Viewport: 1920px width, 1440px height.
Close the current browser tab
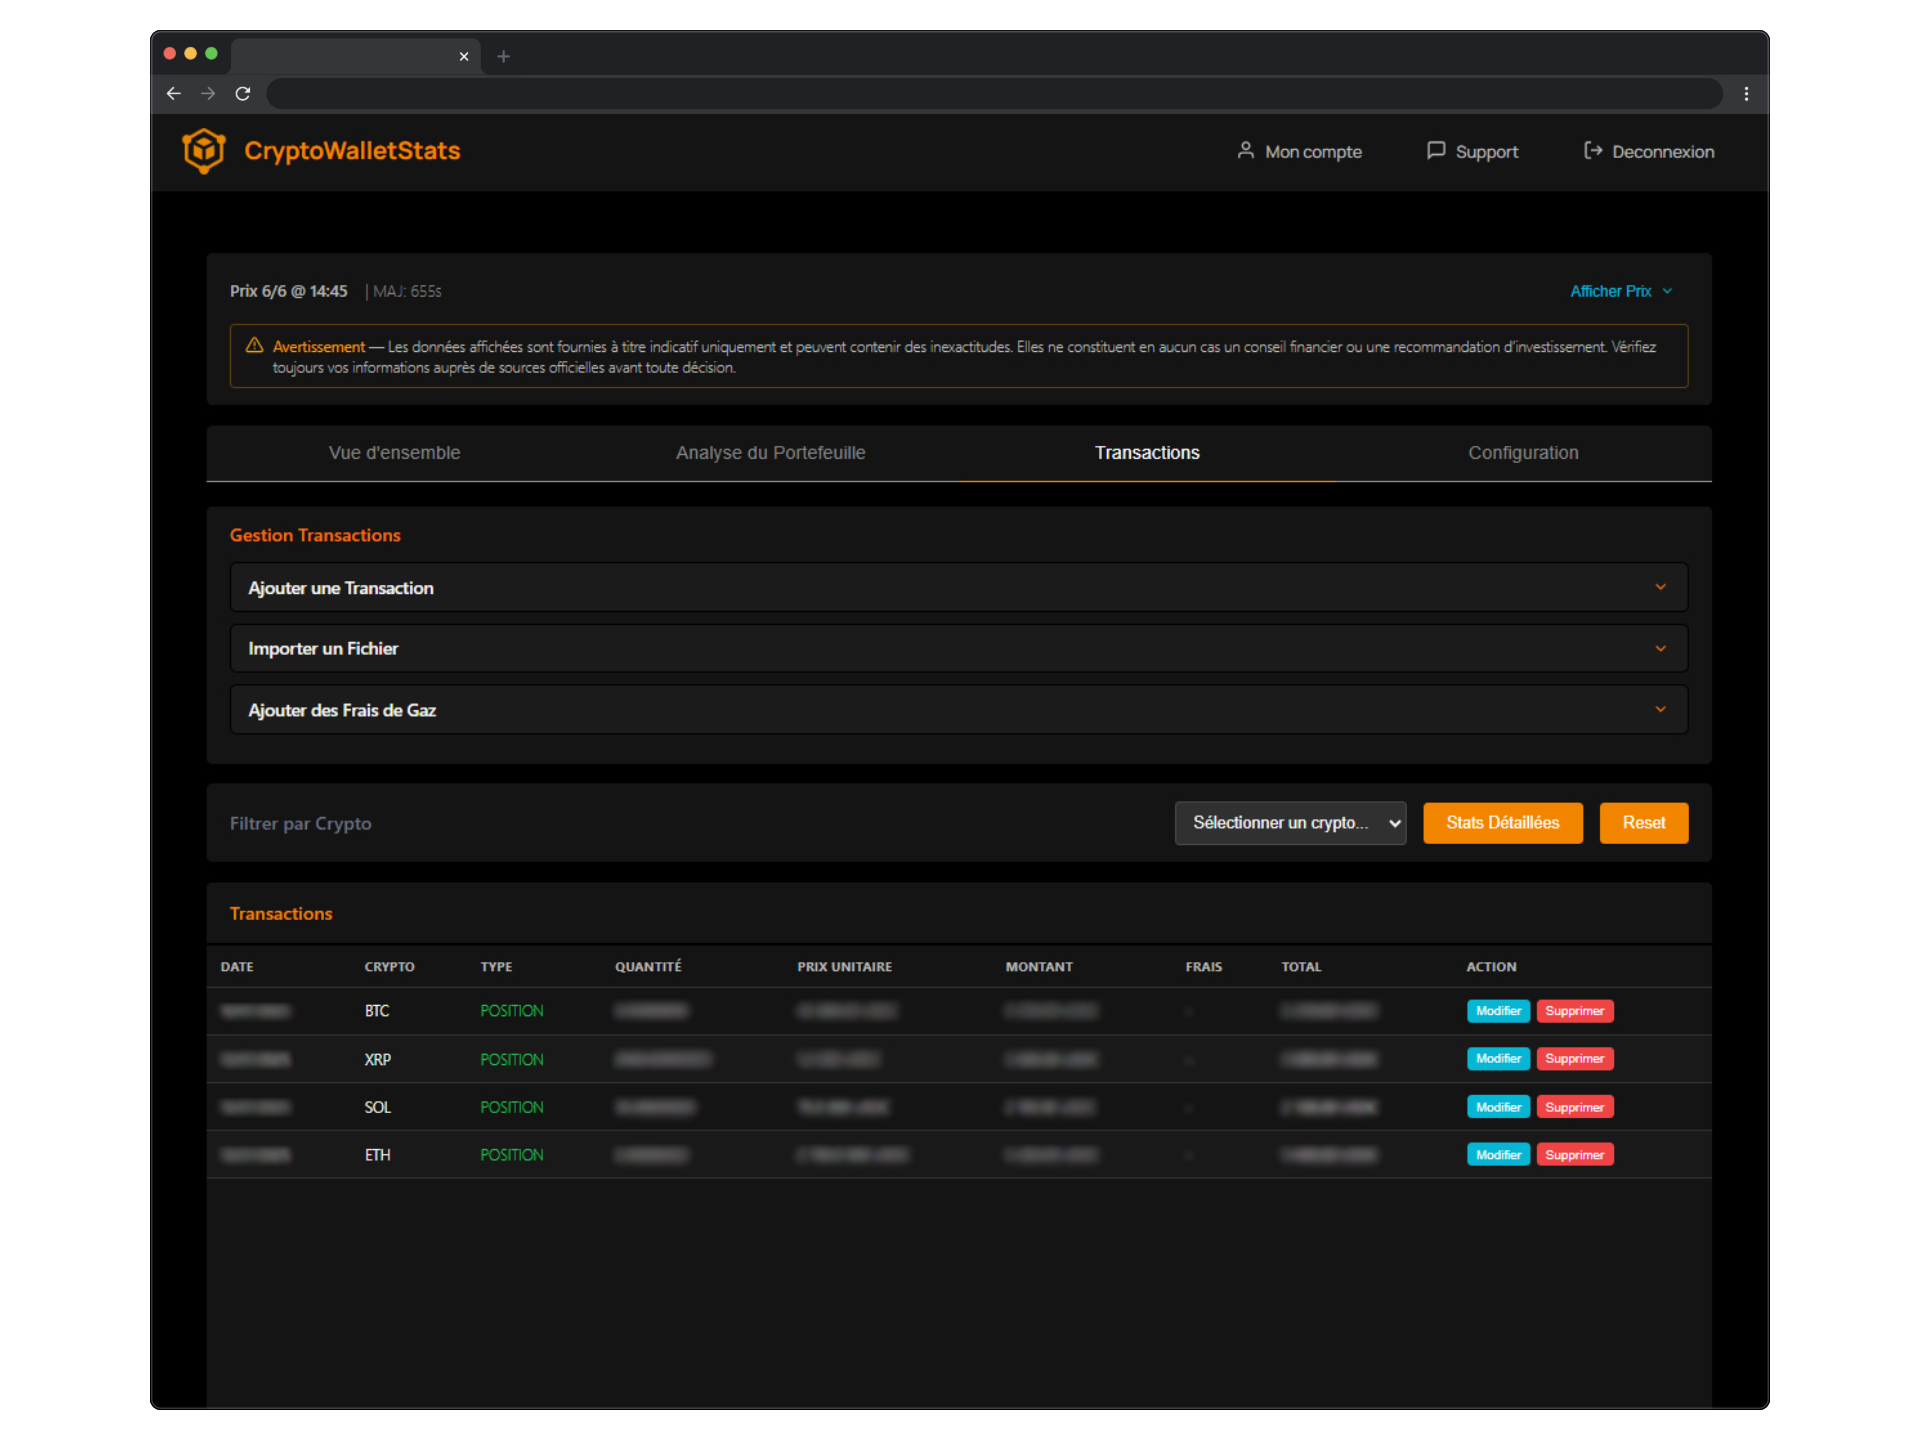tap(463, 56)
